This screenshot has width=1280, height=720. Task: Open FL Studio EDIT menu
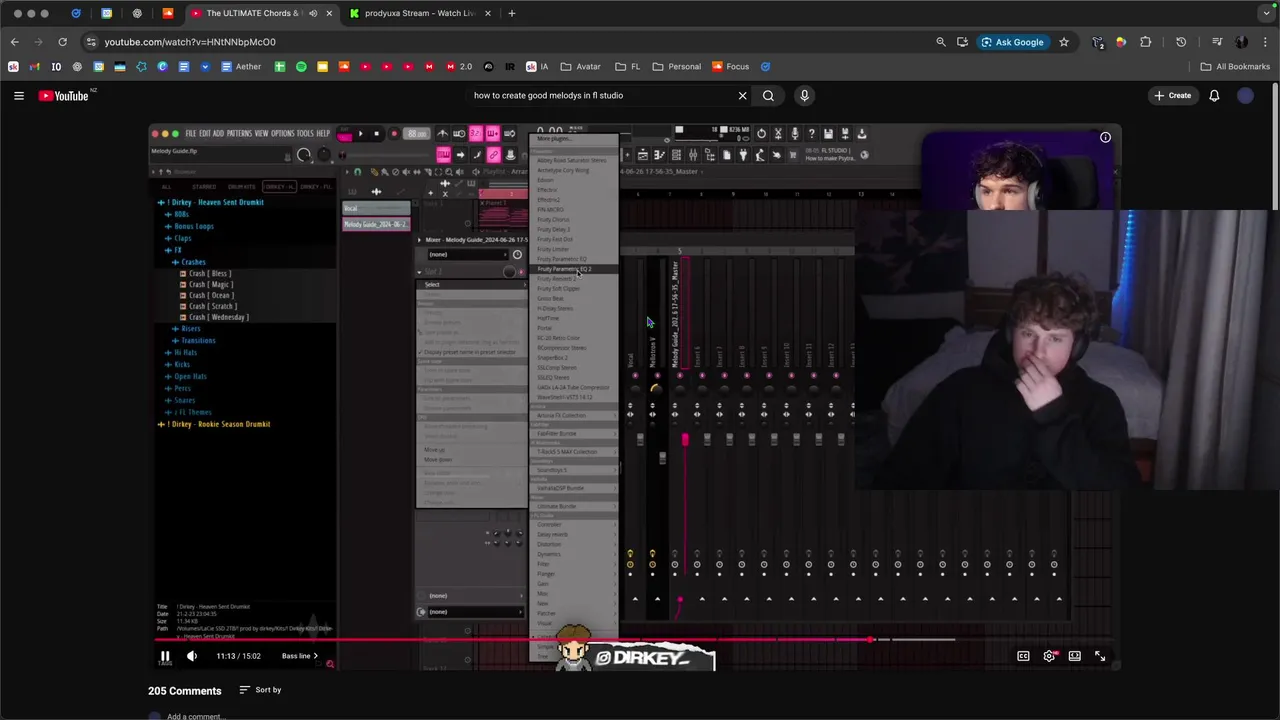pos(204,133)
